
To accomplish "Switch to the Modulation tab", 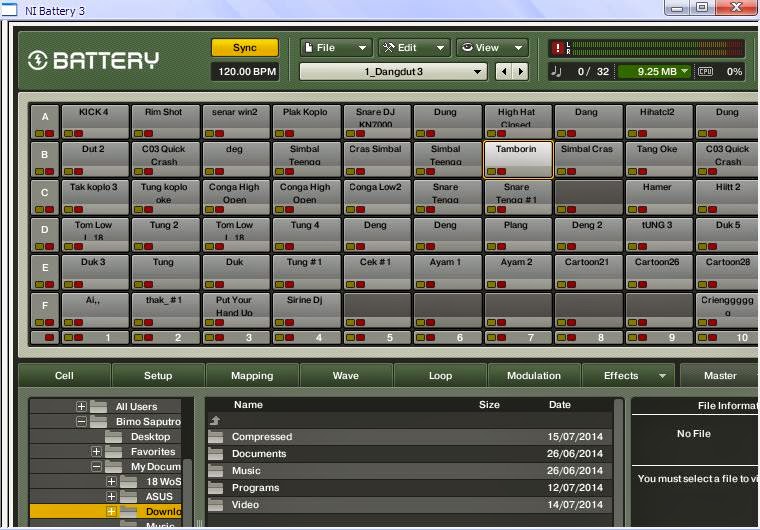I will 534,376.
